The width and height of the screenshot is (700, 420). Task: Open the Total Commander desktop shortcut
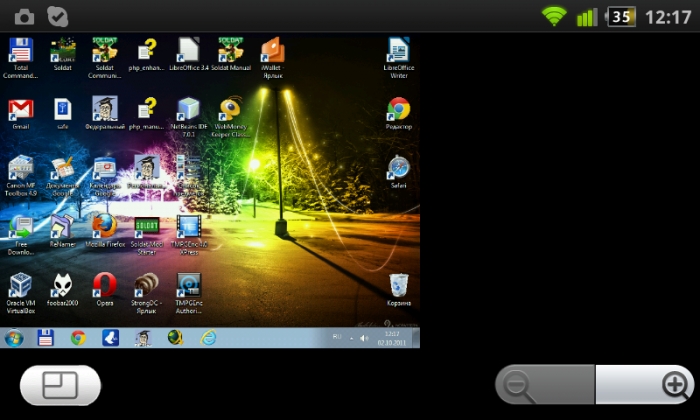[x=21, y=58]
